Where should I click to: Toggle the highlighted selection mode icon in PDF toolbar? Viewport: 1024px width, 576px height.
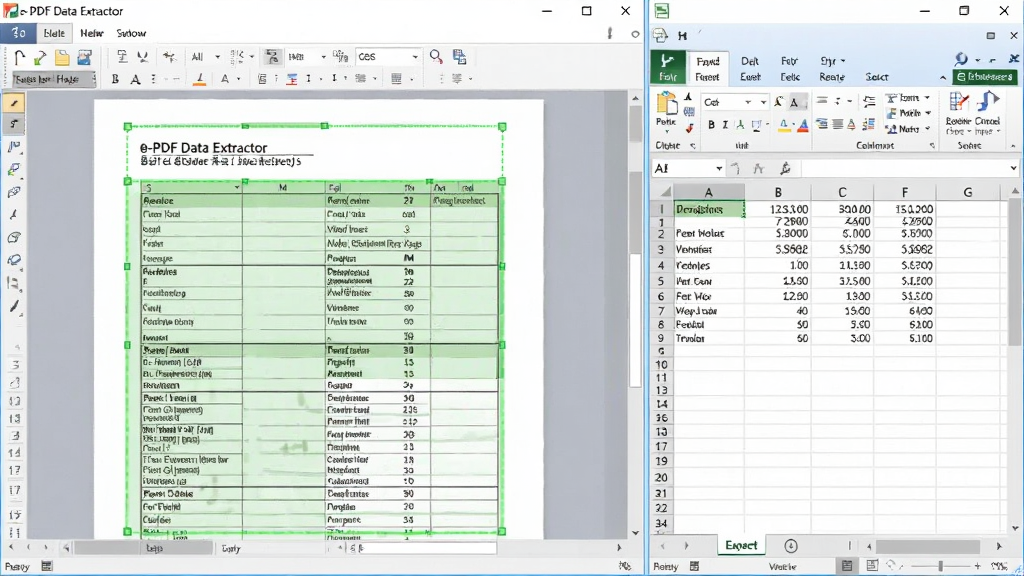[272, 57]
